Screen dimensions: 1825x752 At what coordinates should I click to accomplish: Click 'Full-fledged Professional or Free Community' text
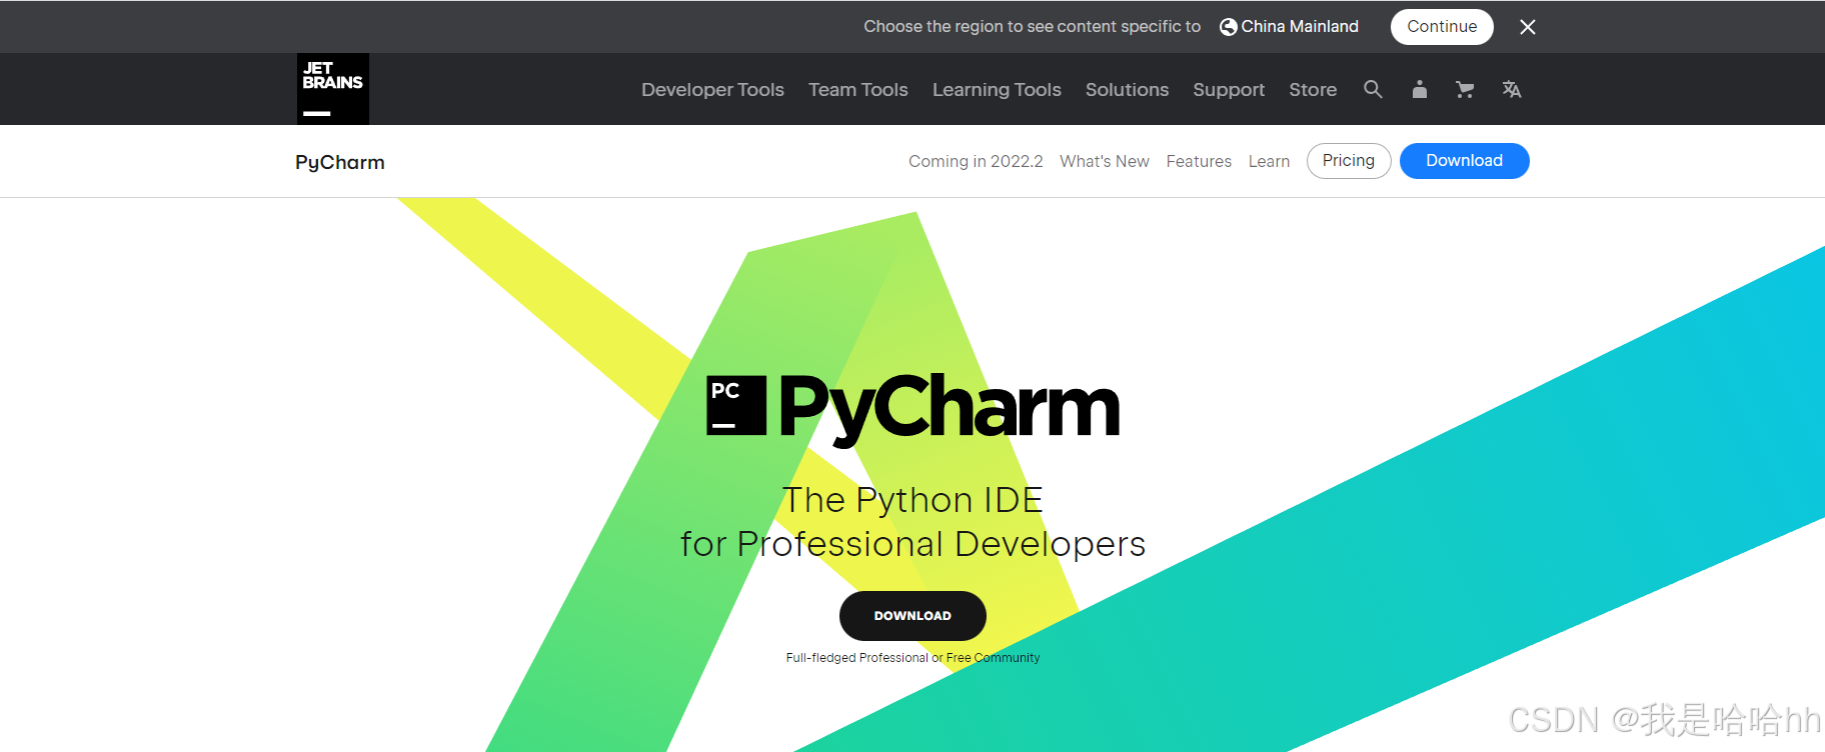tap(913, 658)
